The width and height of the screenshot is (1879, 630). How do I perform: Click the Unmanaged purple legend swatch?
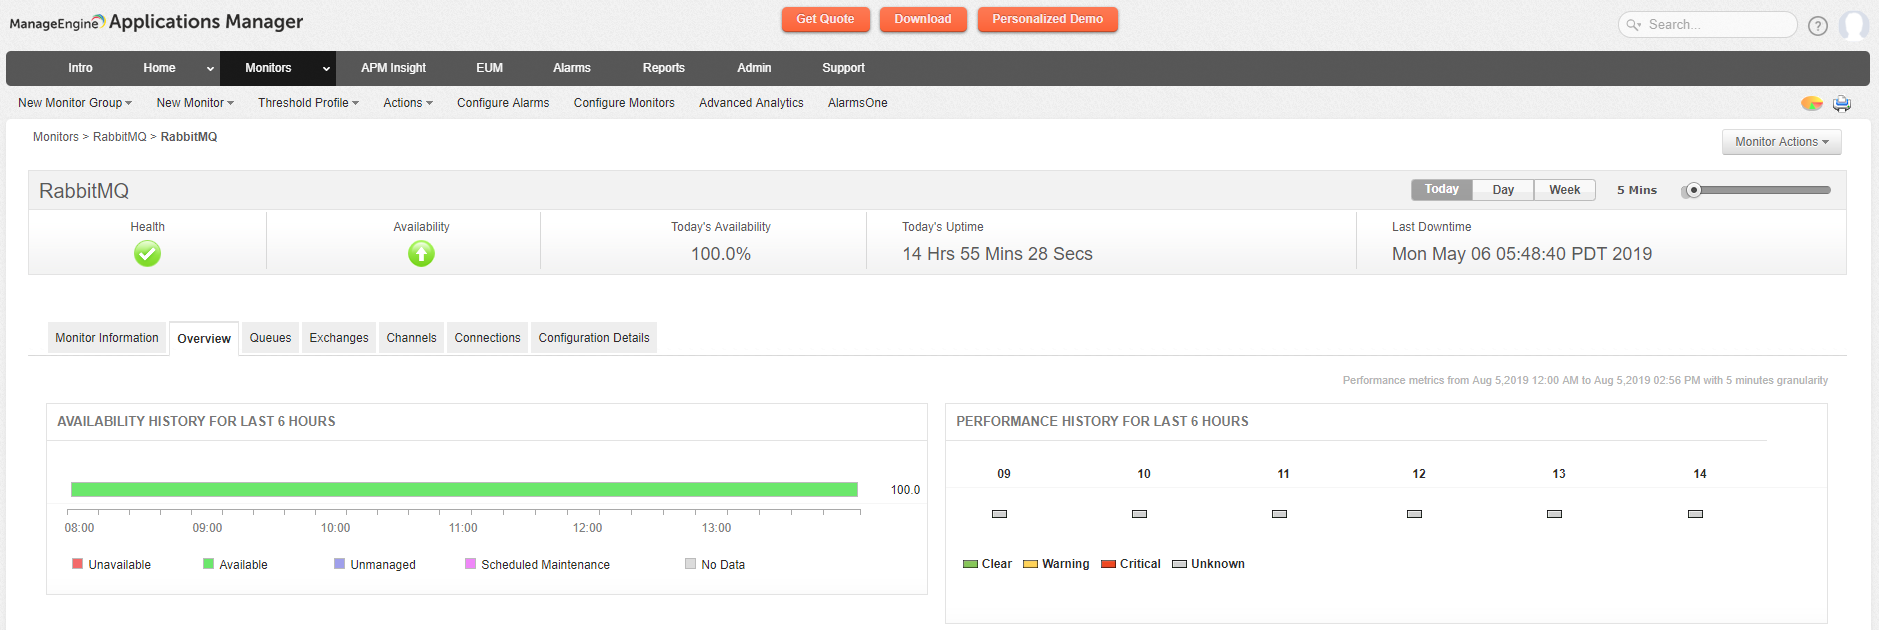click(339, 564)
